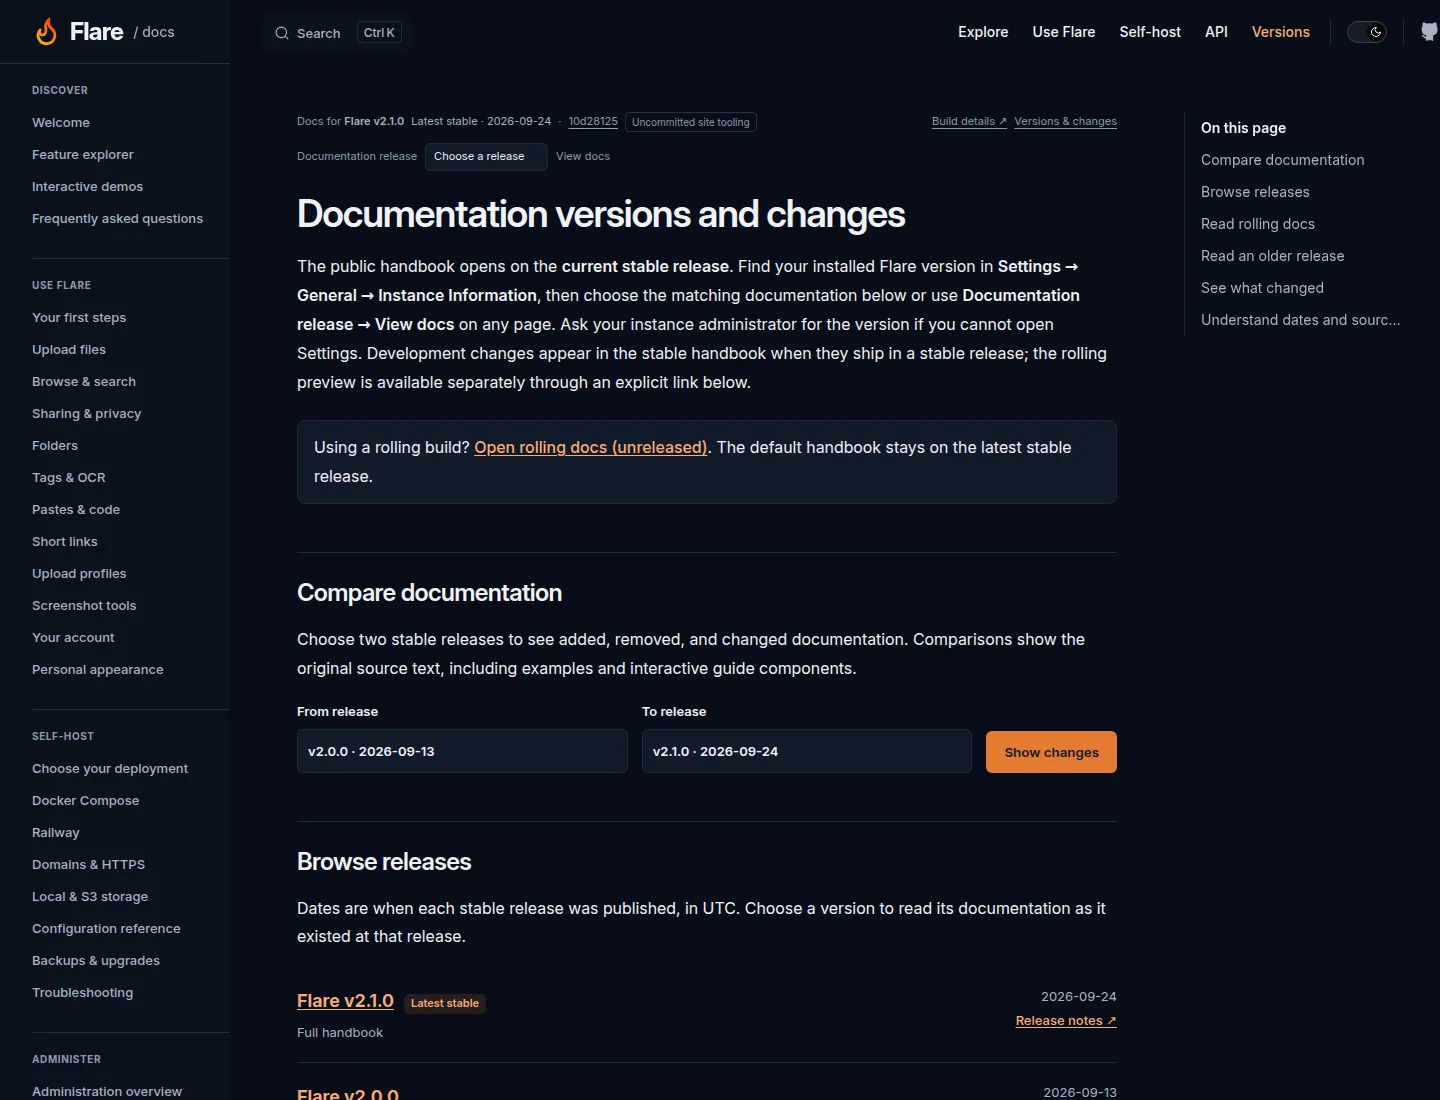Open rolling docs (unreleased) link
The width and height of the screenshot is (1440, 1100).
591,448
